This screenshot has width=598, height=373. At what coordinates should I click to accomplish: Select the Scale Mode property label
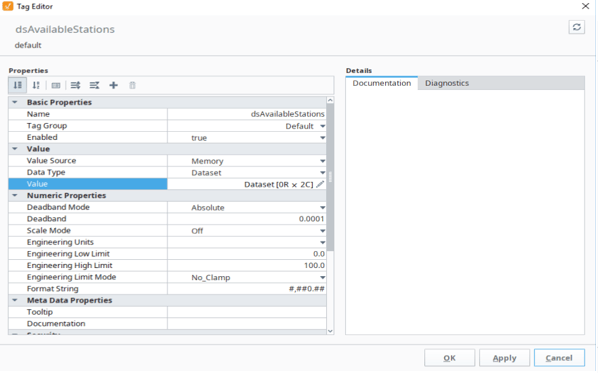(x=48, y=230)
